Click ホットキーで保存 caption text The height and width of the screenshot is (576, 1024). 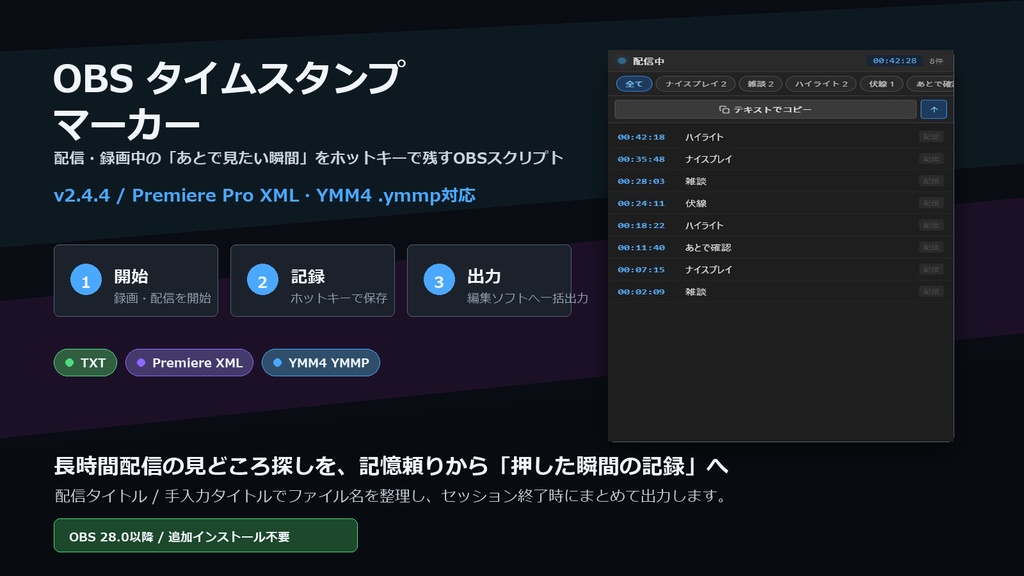[x=339, y=298]
